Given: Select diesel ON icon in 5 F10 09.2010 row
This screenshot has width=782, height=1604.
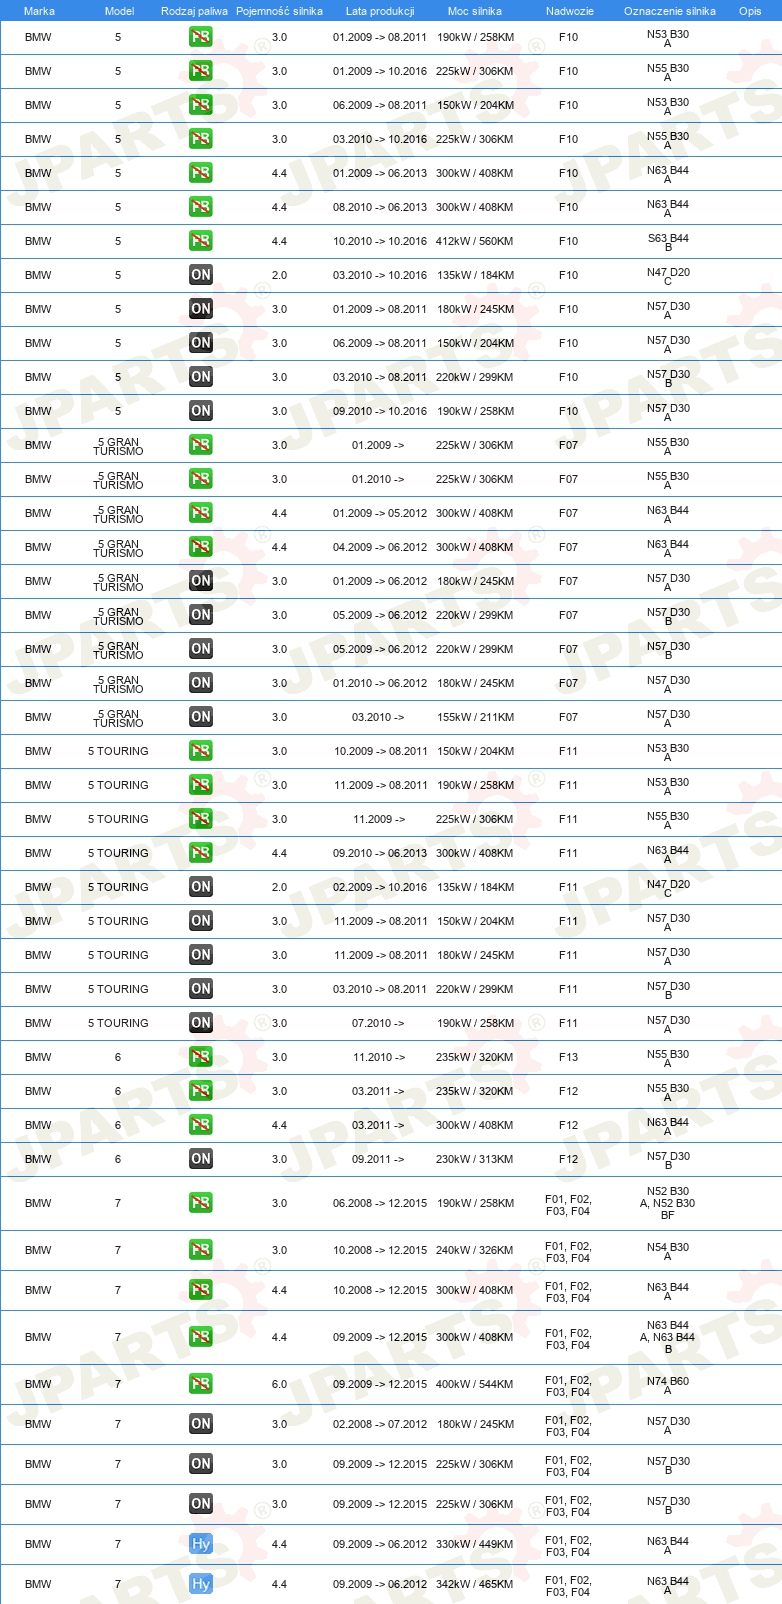Looking at the screenshot, I should (201, 411).
